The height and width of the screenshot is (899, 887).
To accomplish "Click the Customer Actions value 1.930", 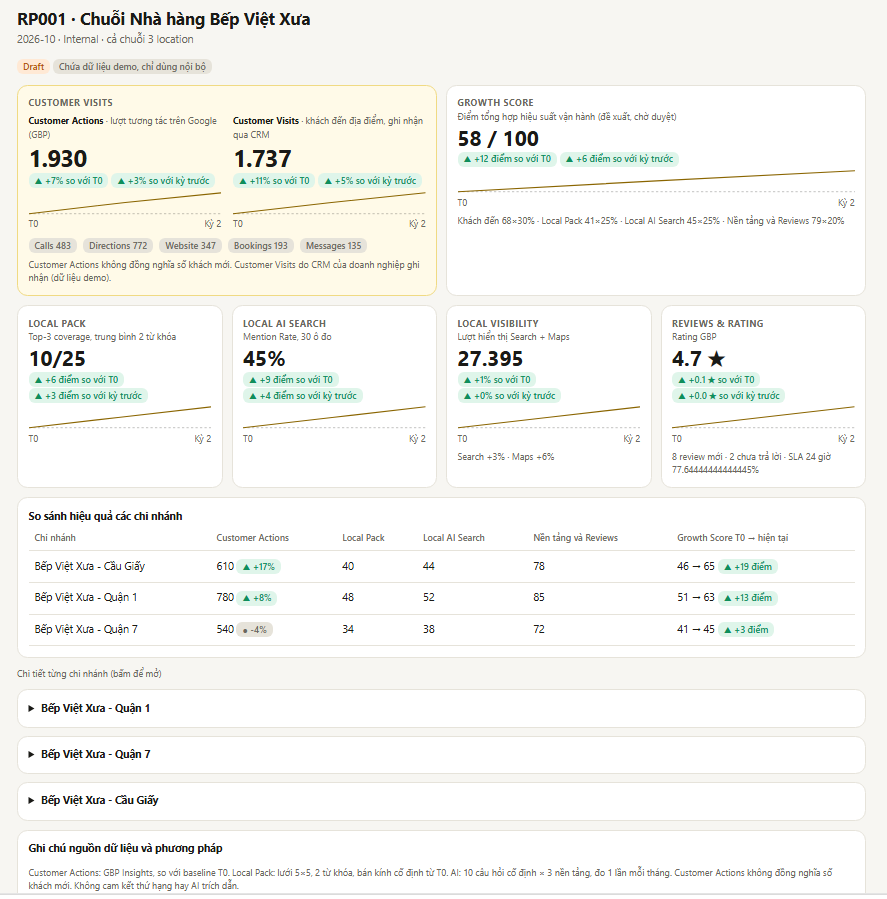I will pos(58,159).
